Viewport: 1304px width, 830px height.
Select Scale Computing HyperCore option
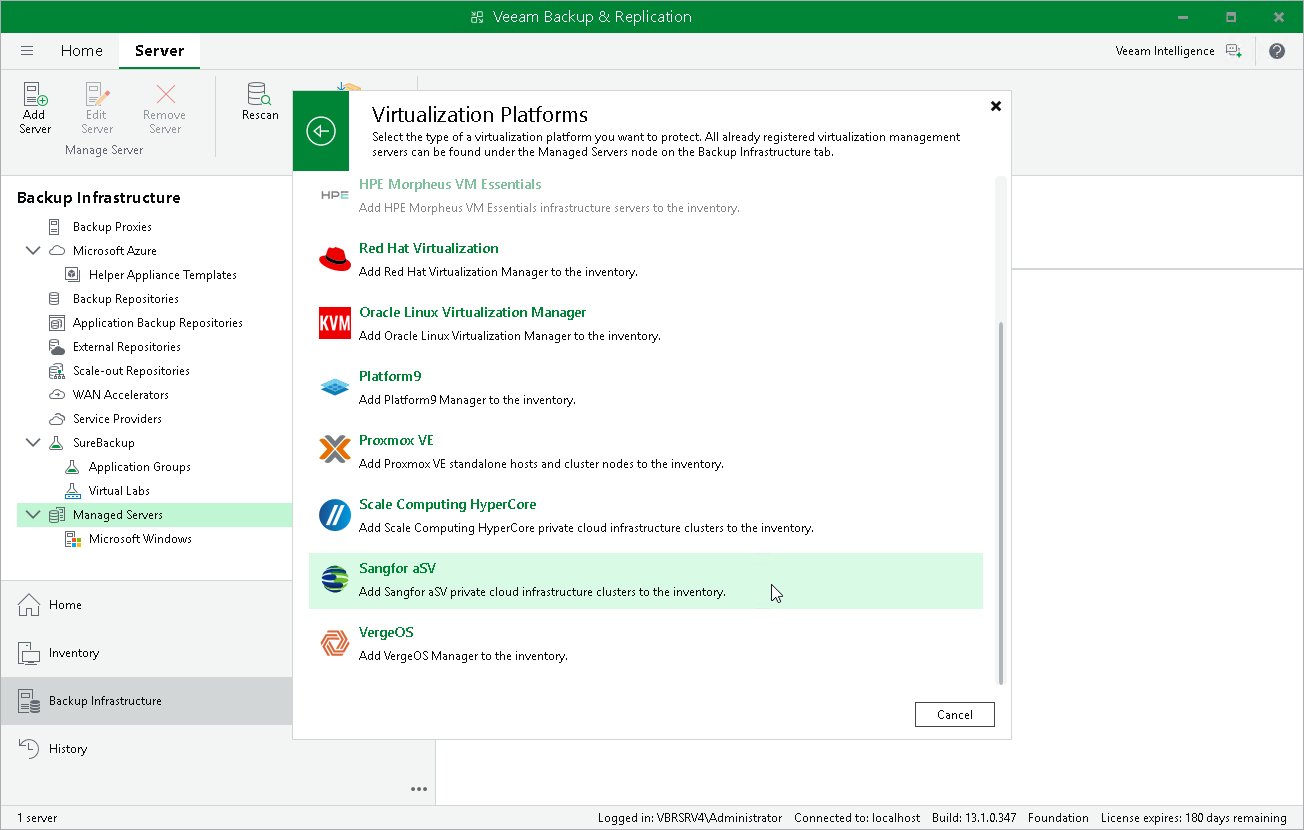click(646, 516)
